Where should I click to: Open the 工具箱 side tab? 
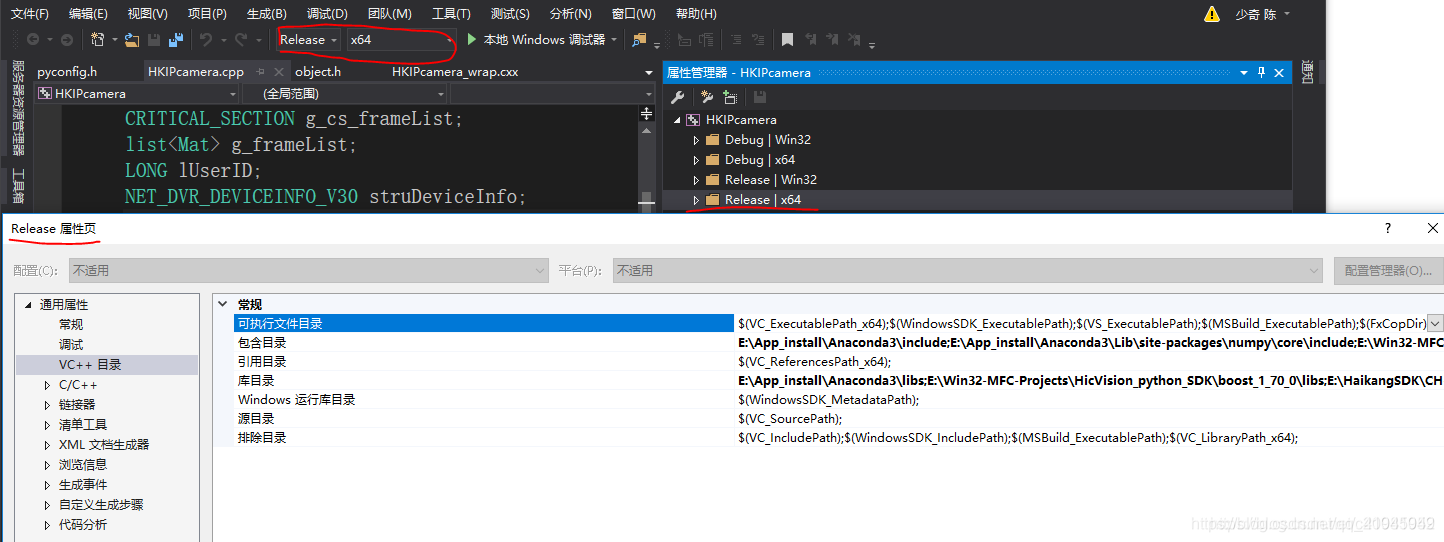coord(18,187)
